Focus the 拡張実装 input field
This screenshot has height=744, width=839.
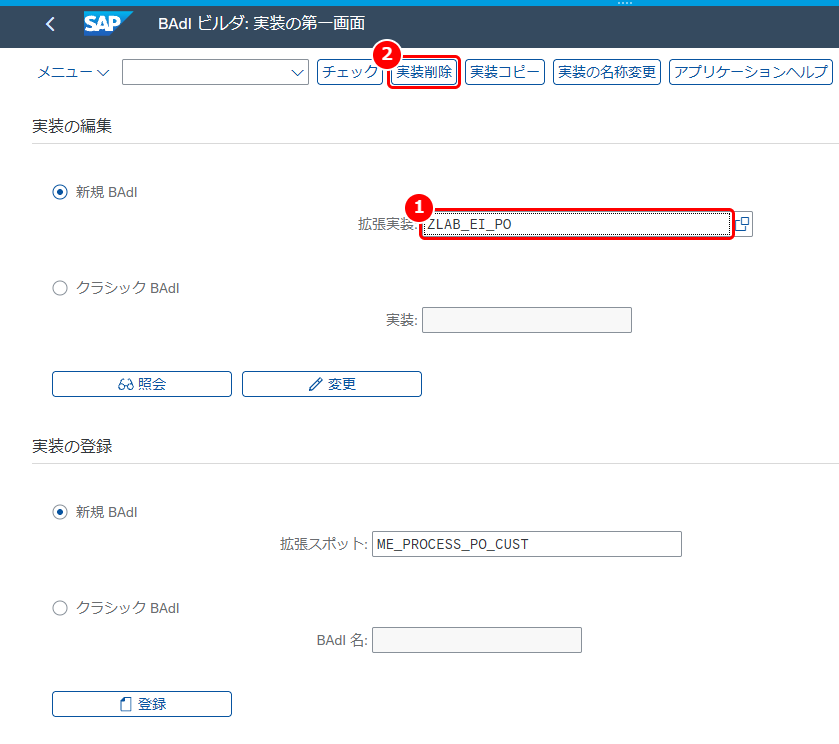point(577,224)
